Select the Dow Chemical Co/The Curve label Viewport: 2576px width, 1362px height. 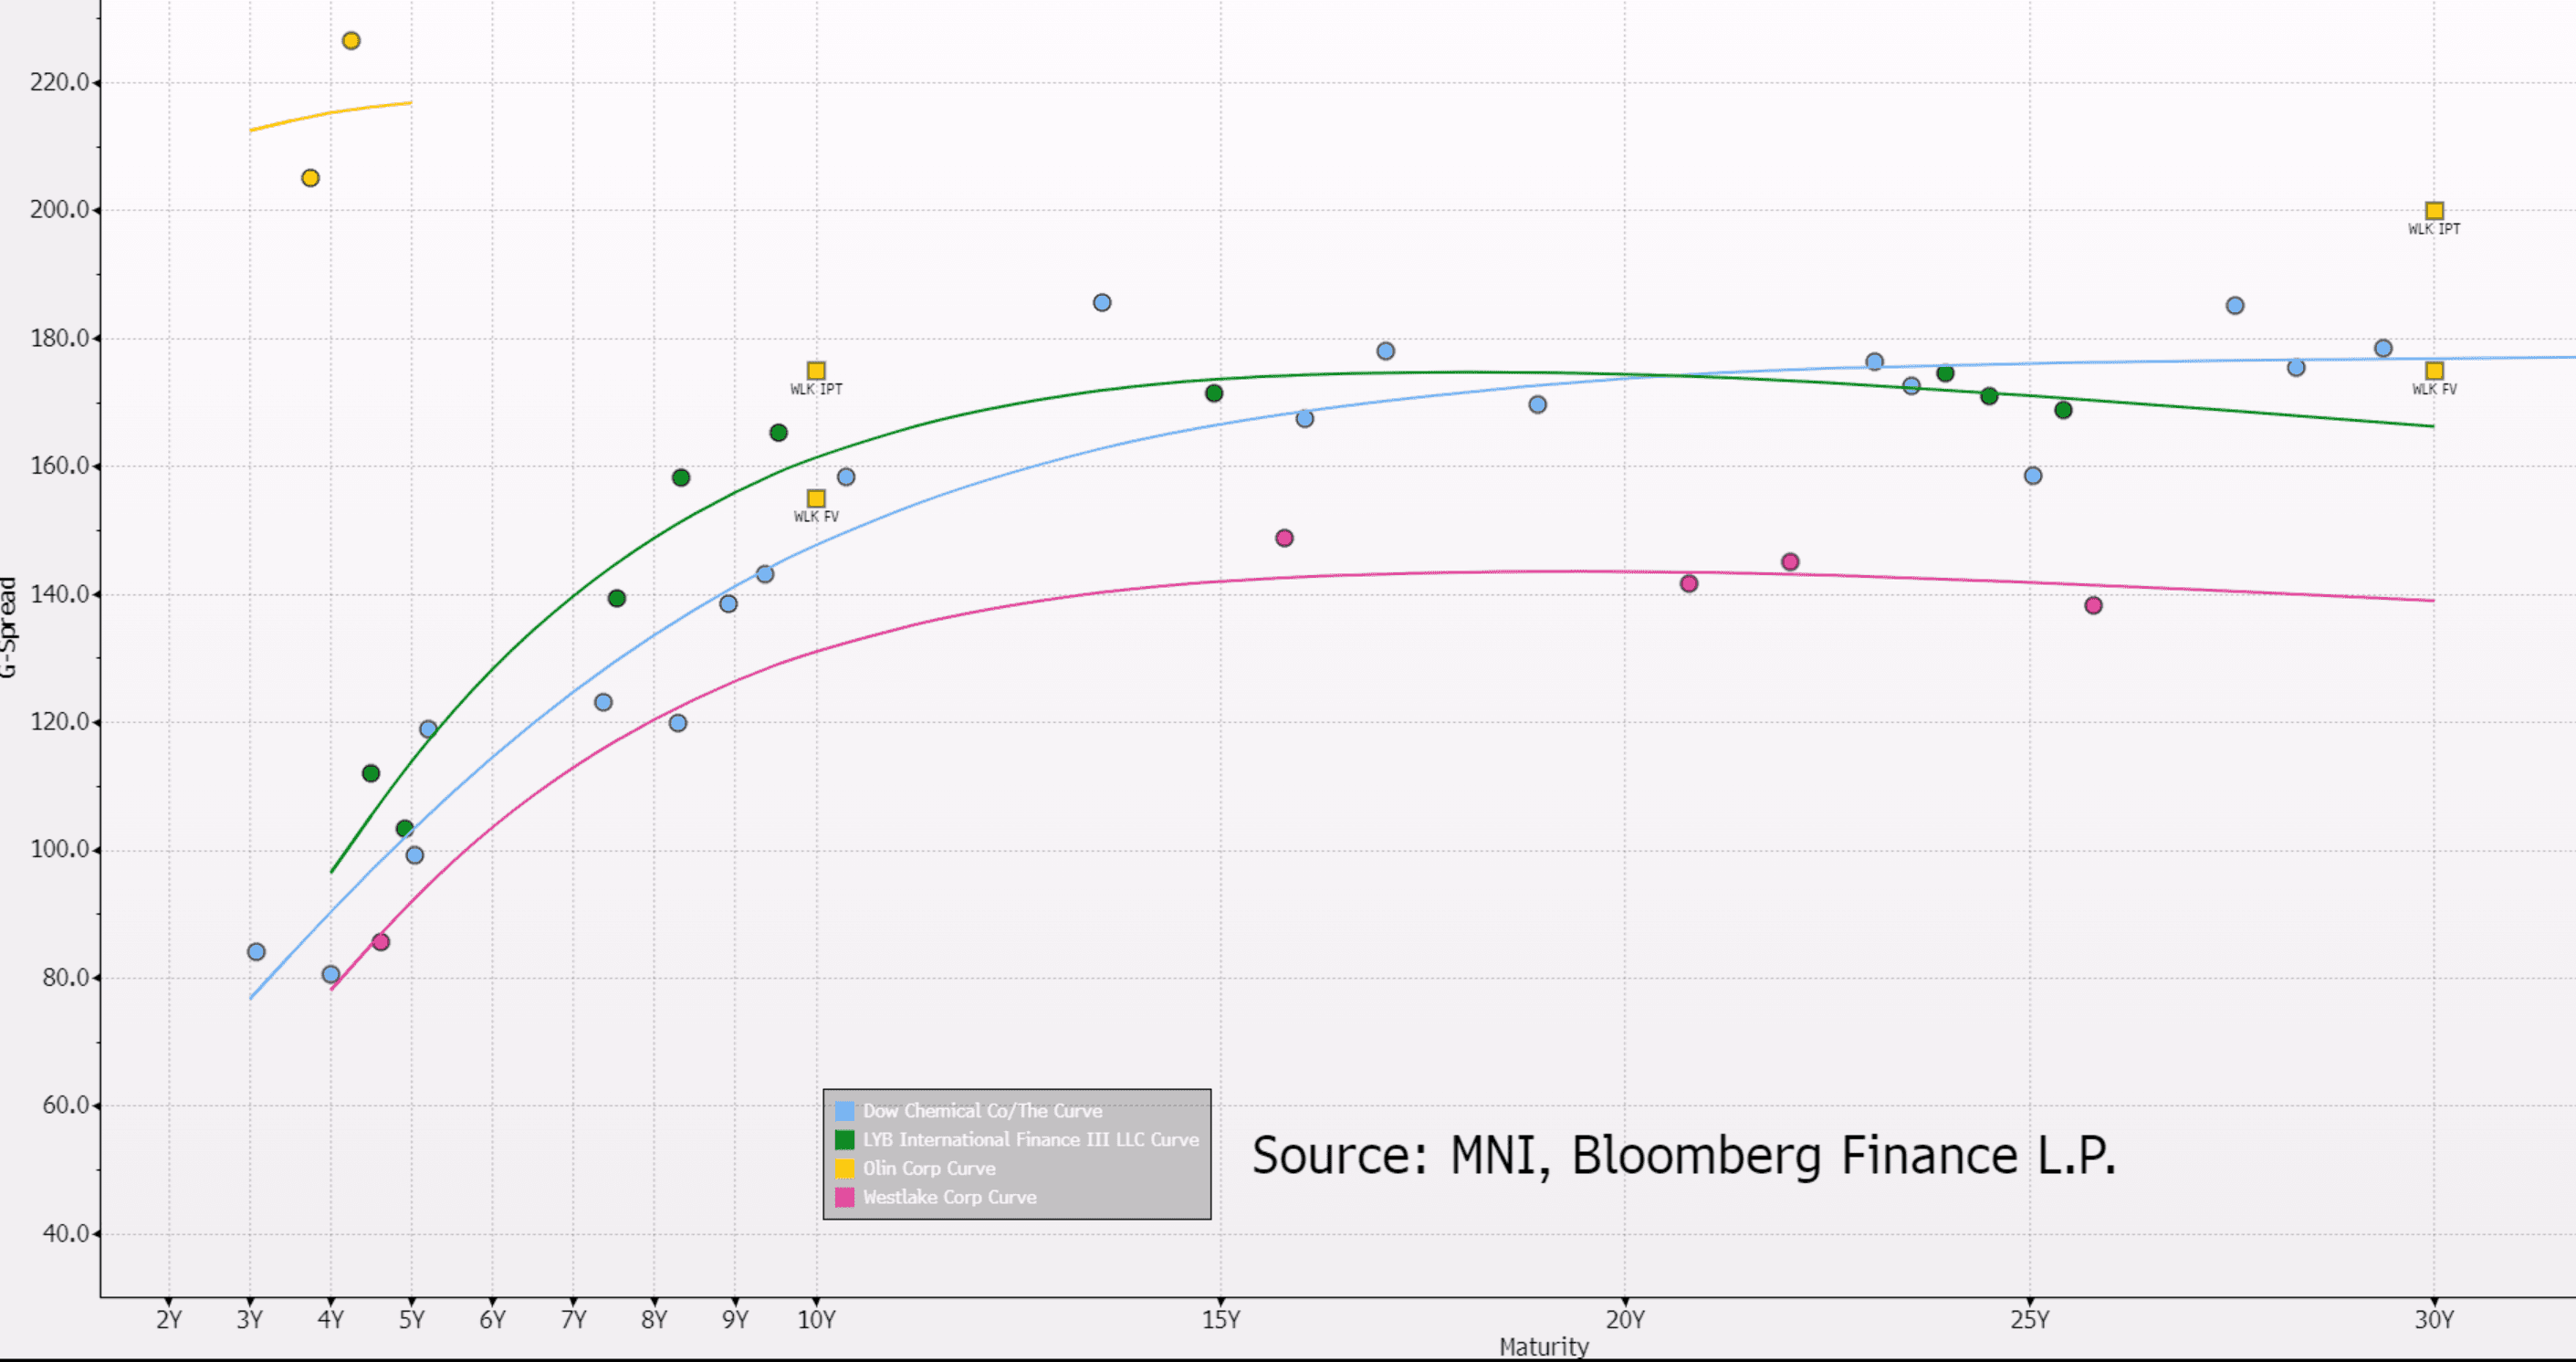982,1111
